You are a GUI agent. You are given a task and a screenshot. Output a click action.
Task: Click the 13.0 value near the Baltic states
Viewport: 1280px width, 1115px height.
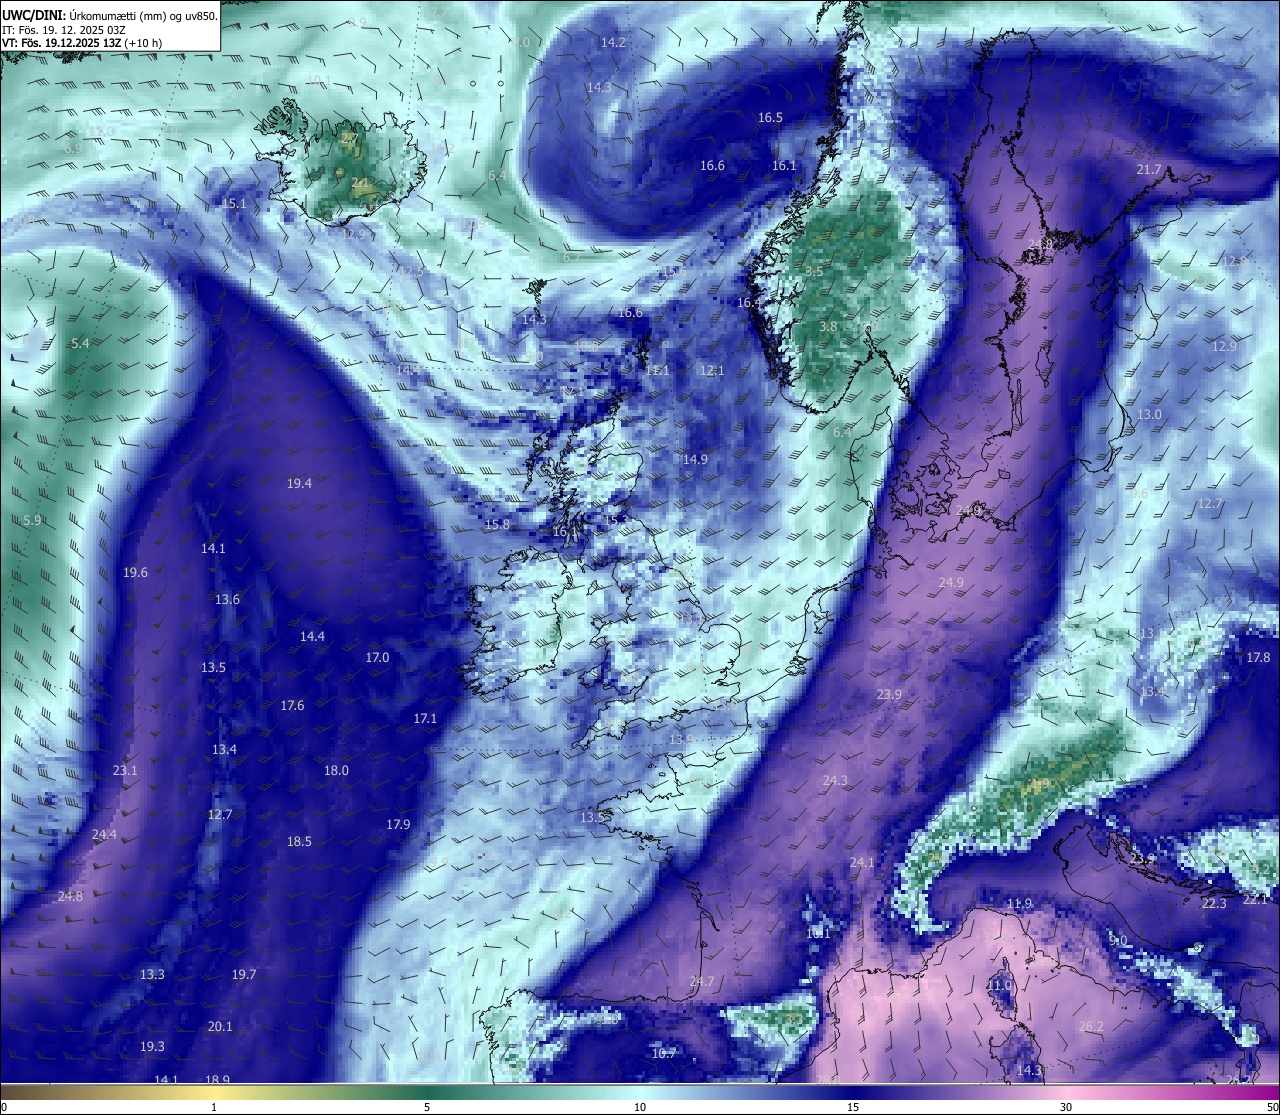coord(1149,414)
